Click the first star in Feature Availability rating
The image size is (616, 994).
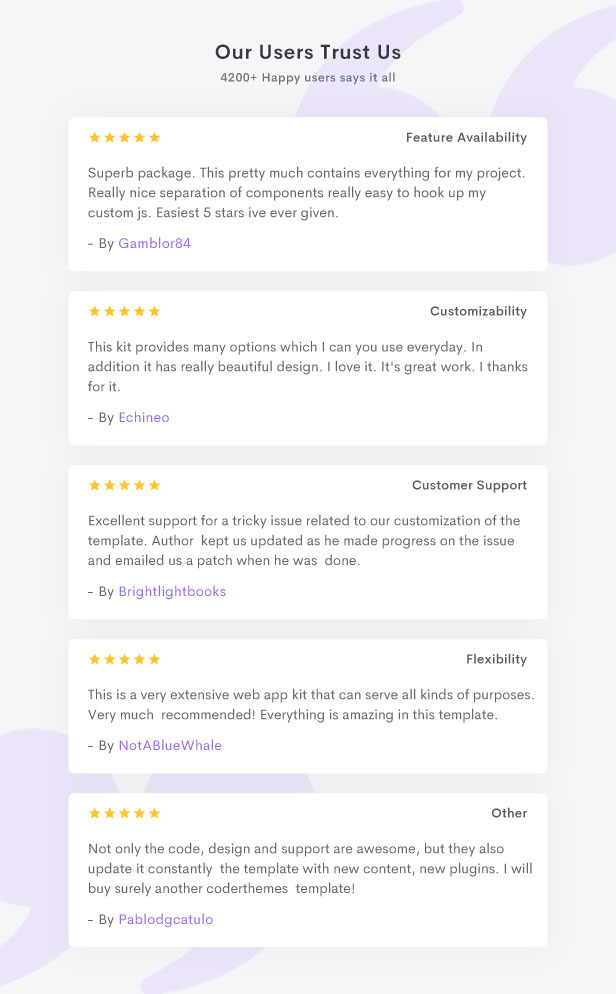point(94,137)
